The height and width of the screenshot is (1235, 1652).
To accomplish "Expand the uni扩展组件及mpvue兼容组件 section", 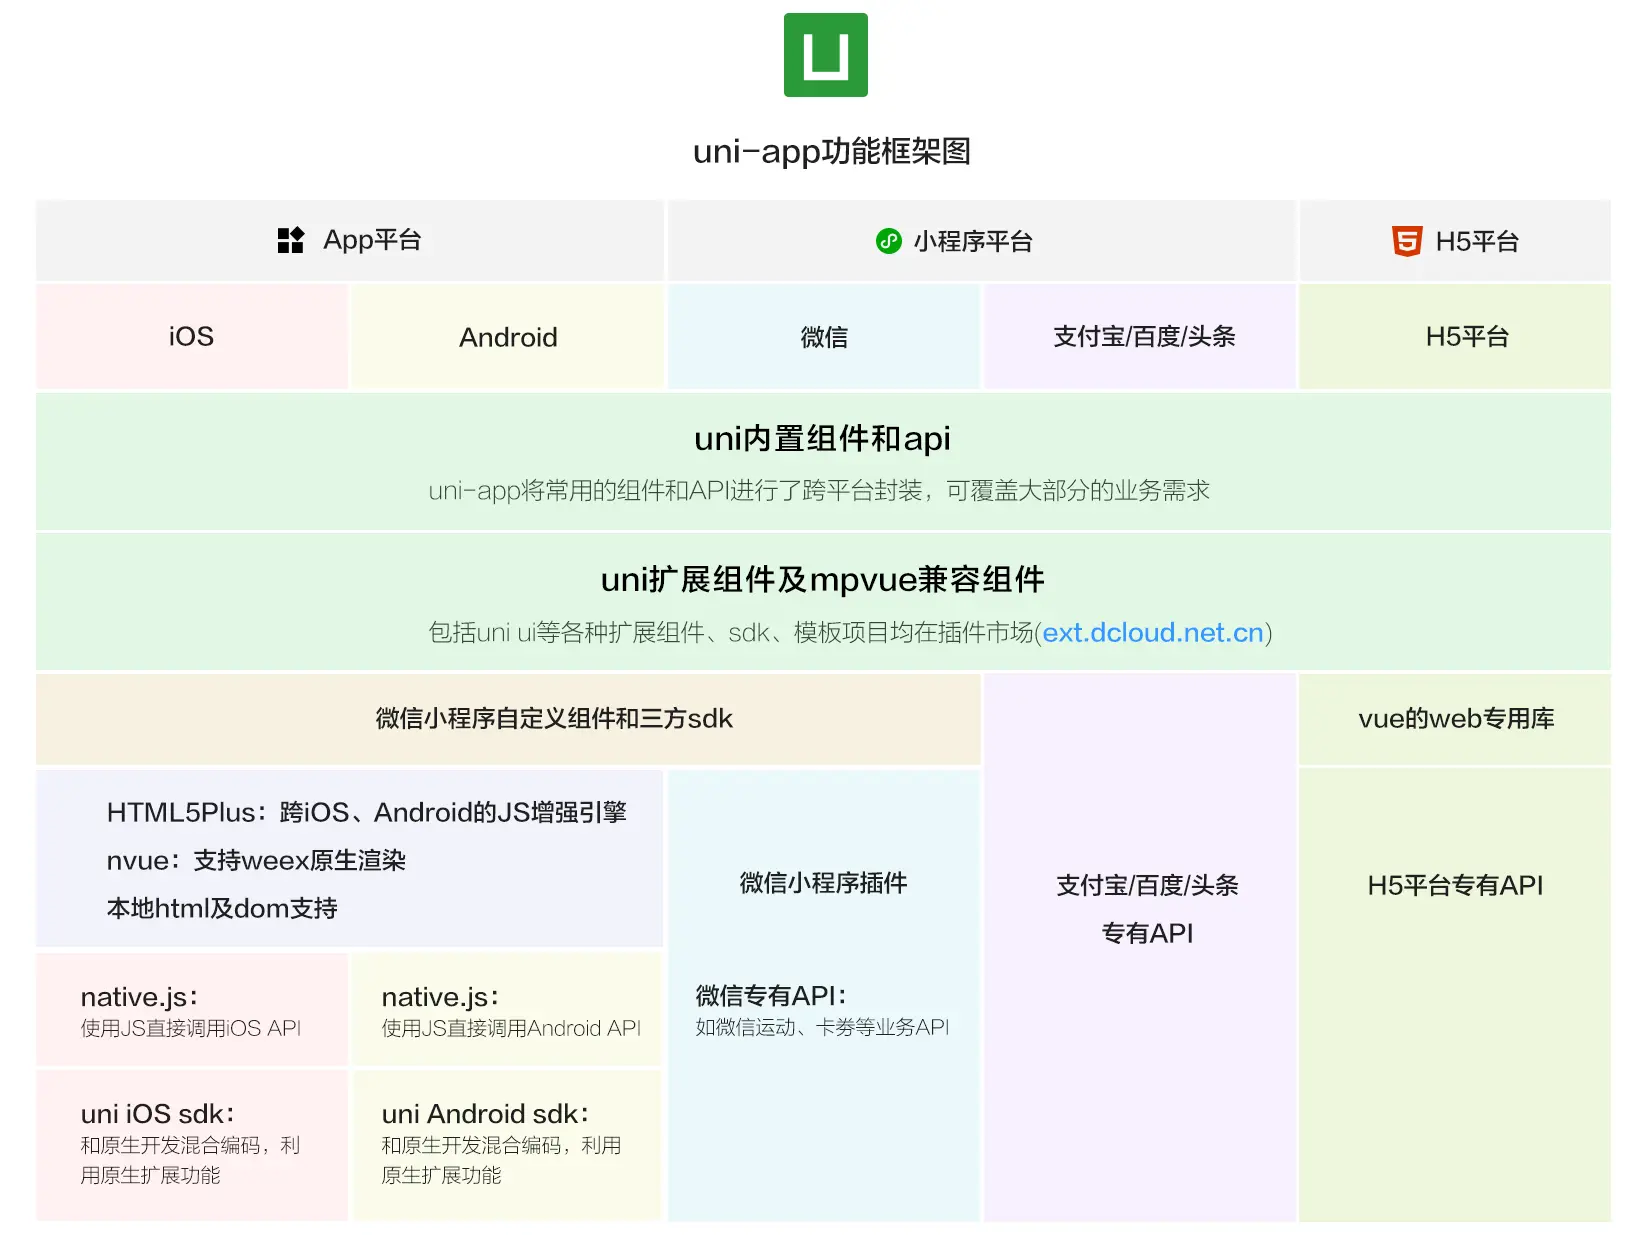I will click(824, 601).
